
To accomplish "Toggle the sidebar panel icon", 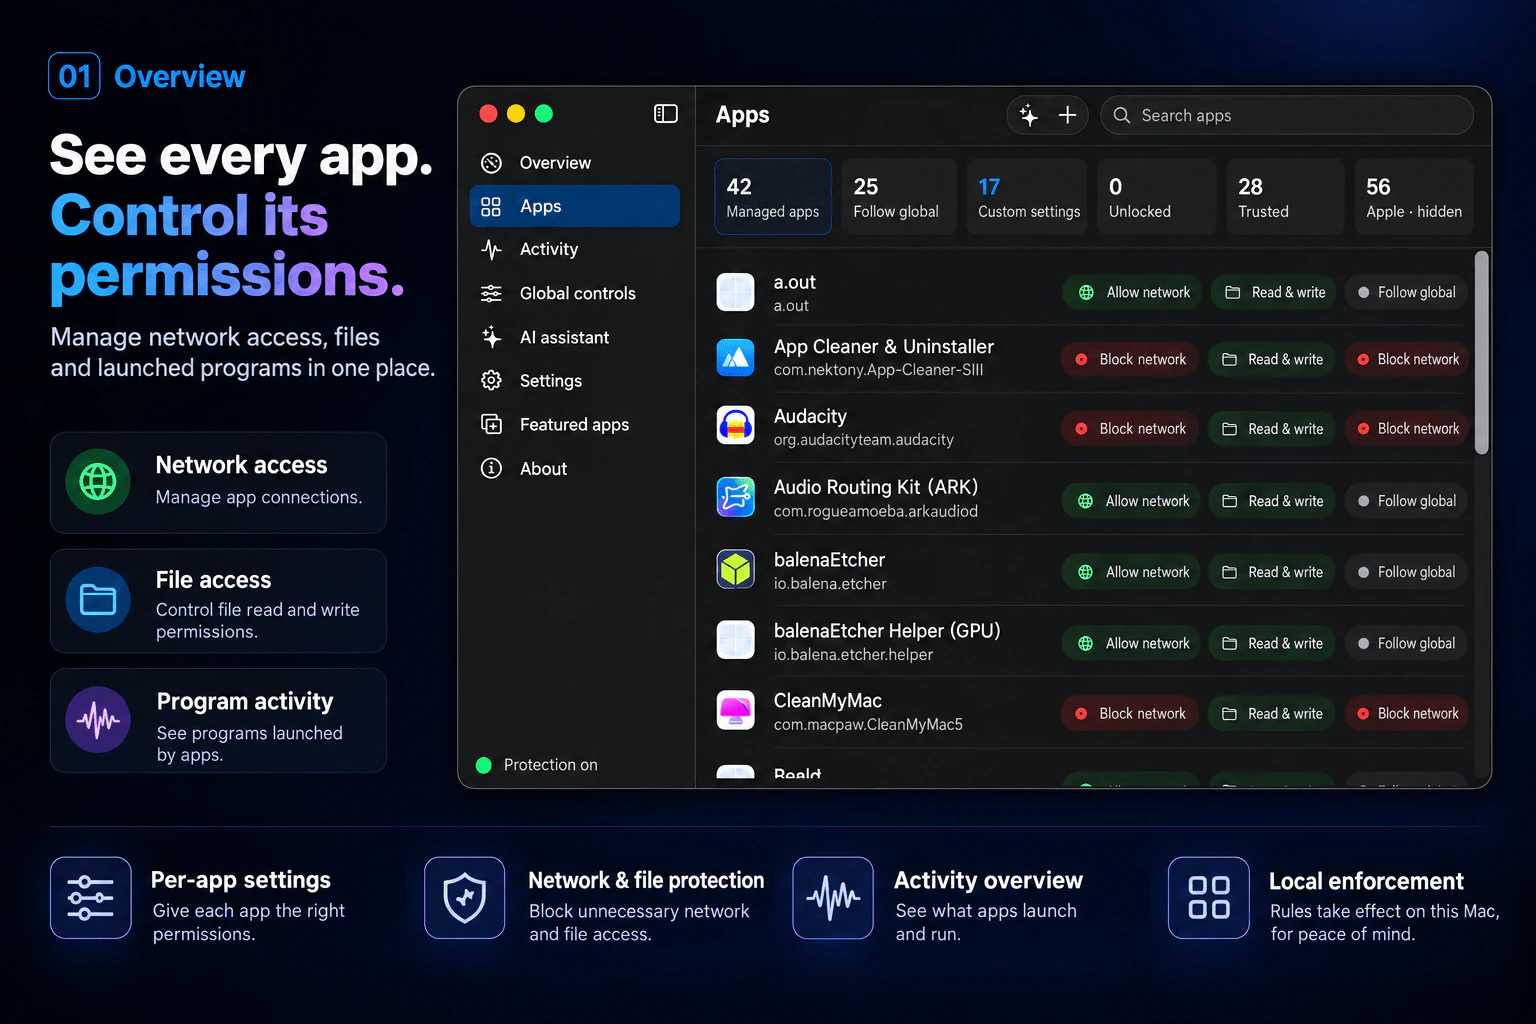I will click(x=666, y=114).
